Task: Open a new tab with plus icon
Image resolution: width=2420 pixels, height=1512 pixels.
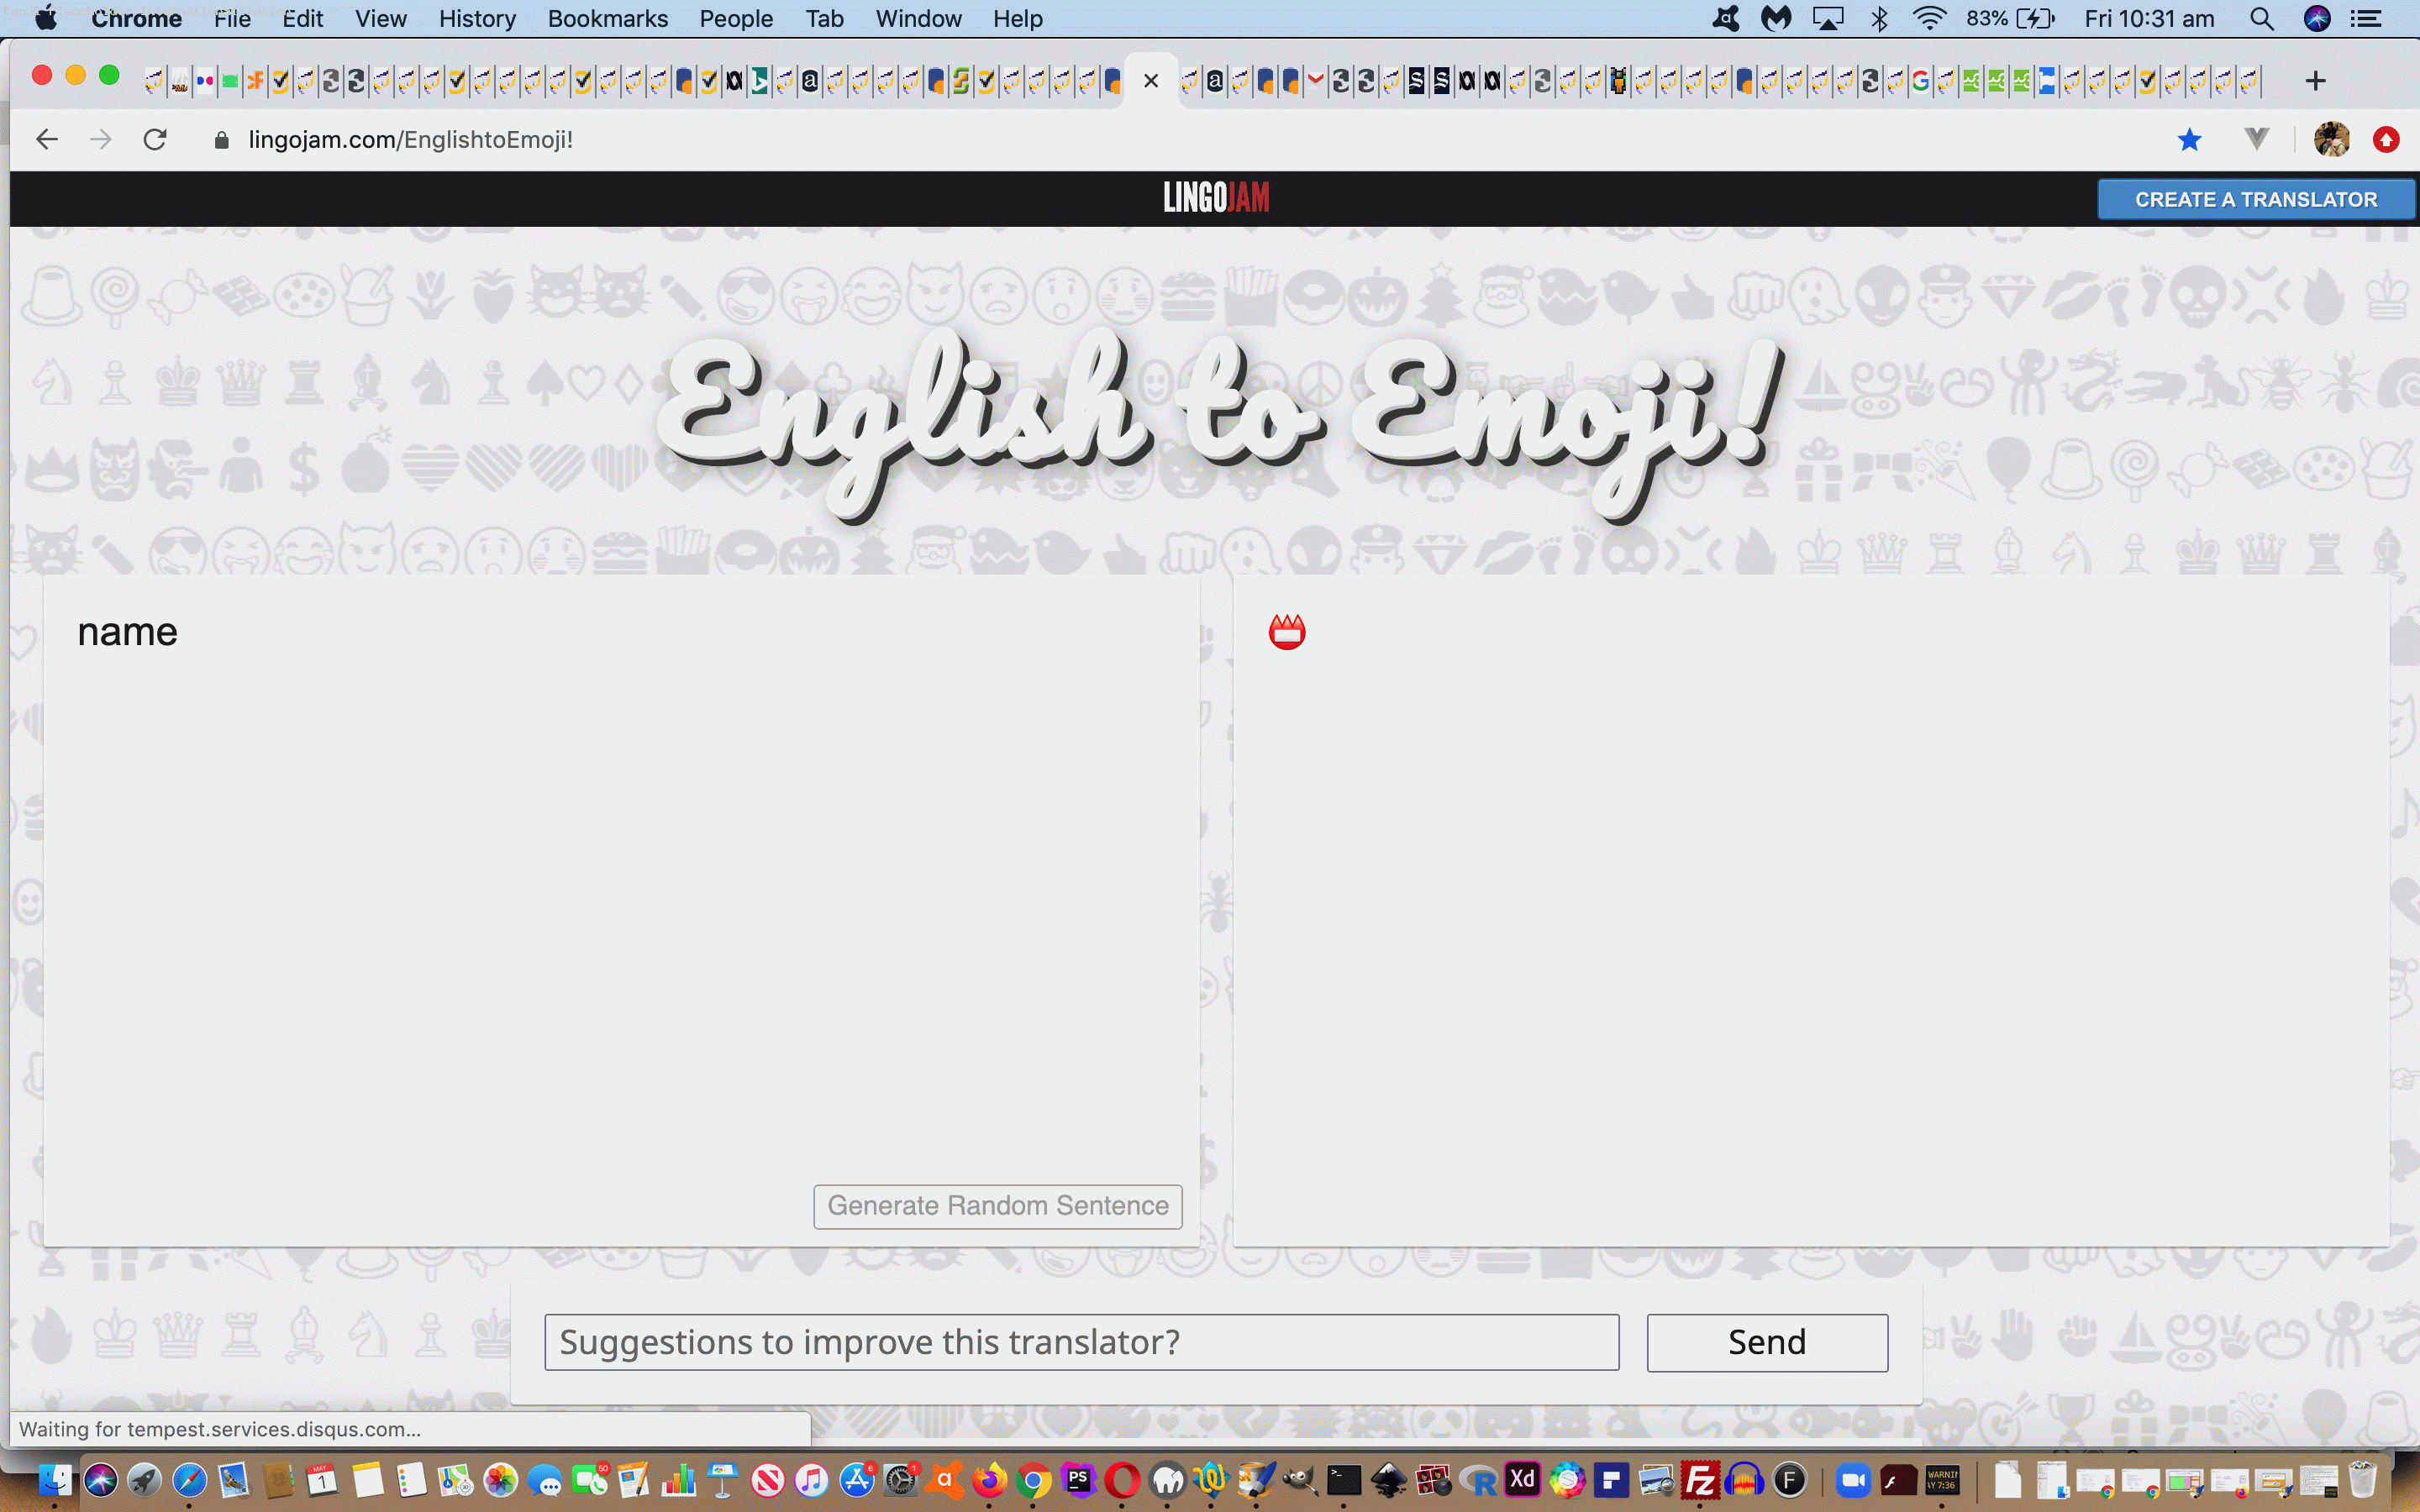Action: 2315,81
